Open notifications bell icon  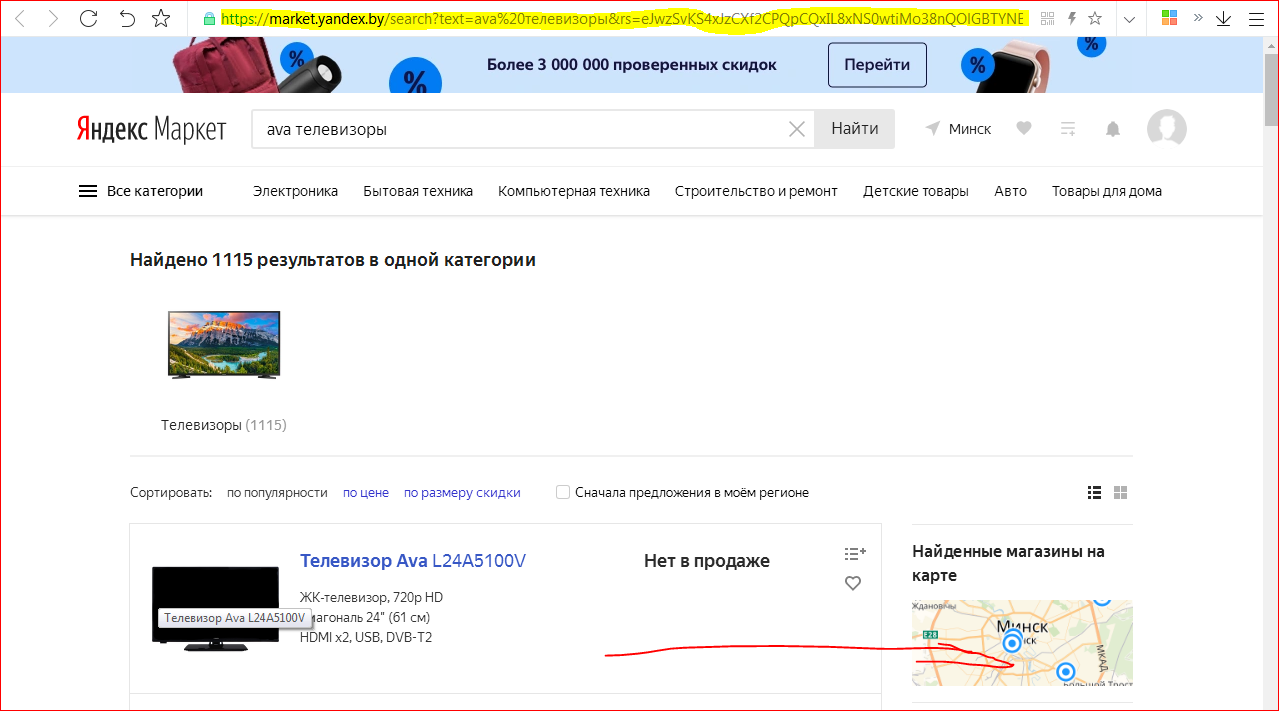tap(1112, 129)
